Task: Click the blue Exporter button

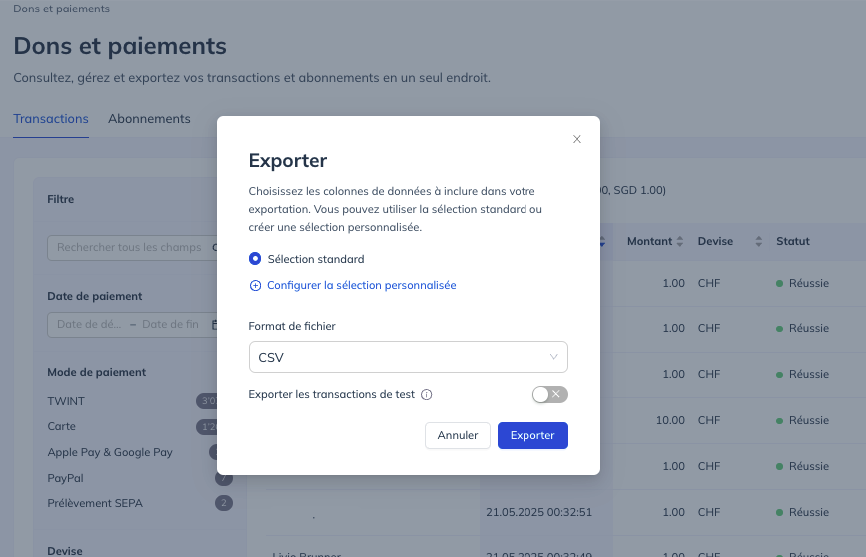Action: (x=532, y=436)
